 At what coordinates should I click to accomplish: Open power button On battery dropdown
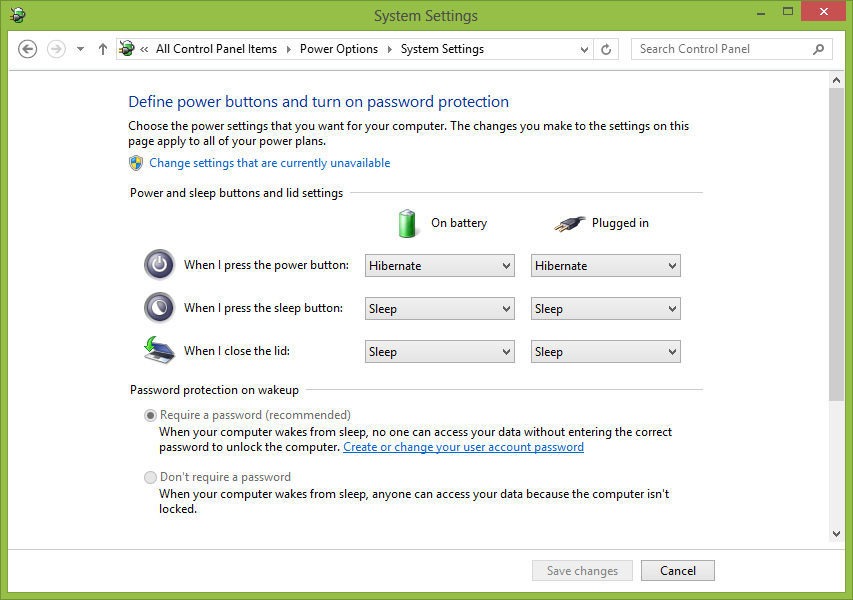click(x=440, y=265)
